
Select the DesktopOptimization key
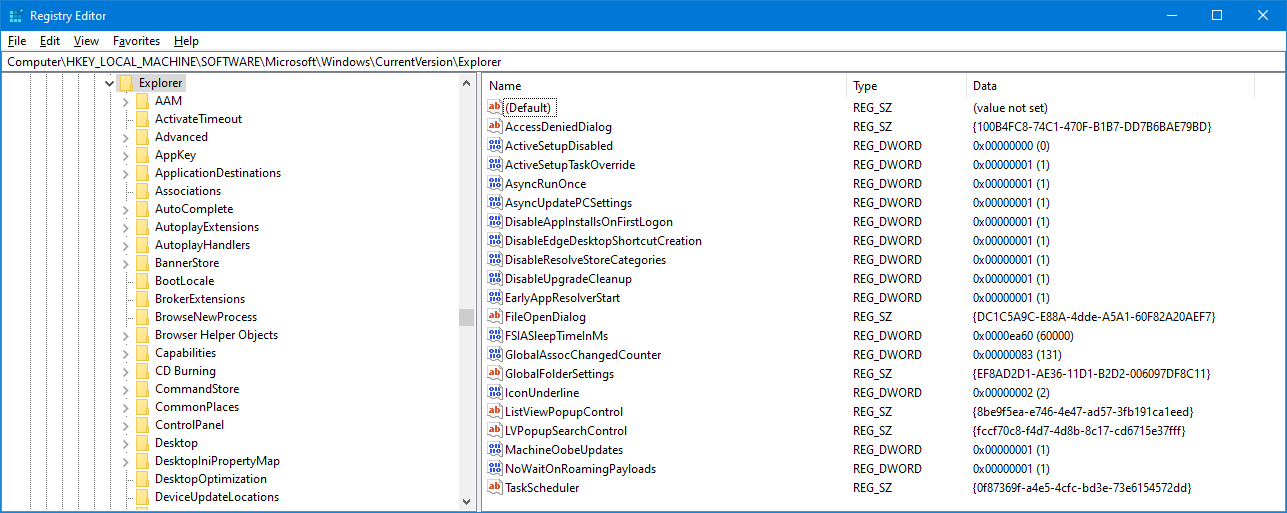[x=211, y=479]
